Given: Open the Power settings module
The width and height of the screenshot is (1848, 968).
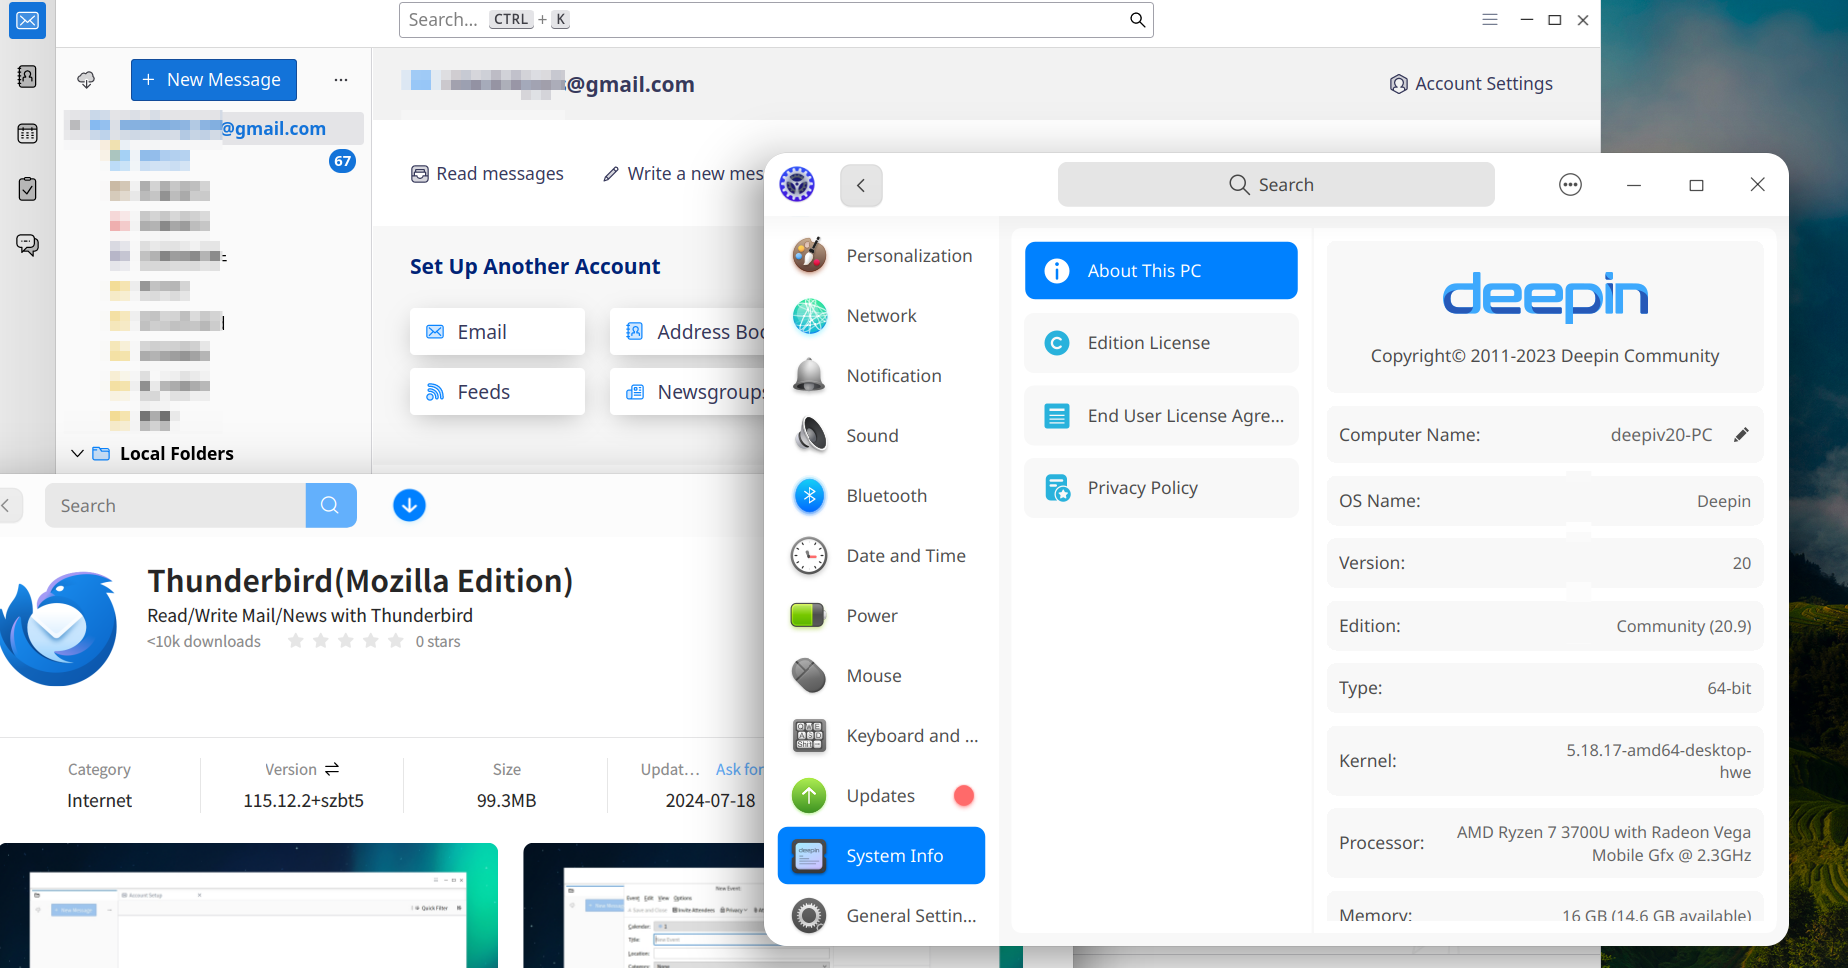Looking at the screenshot, I should [882, 616].
